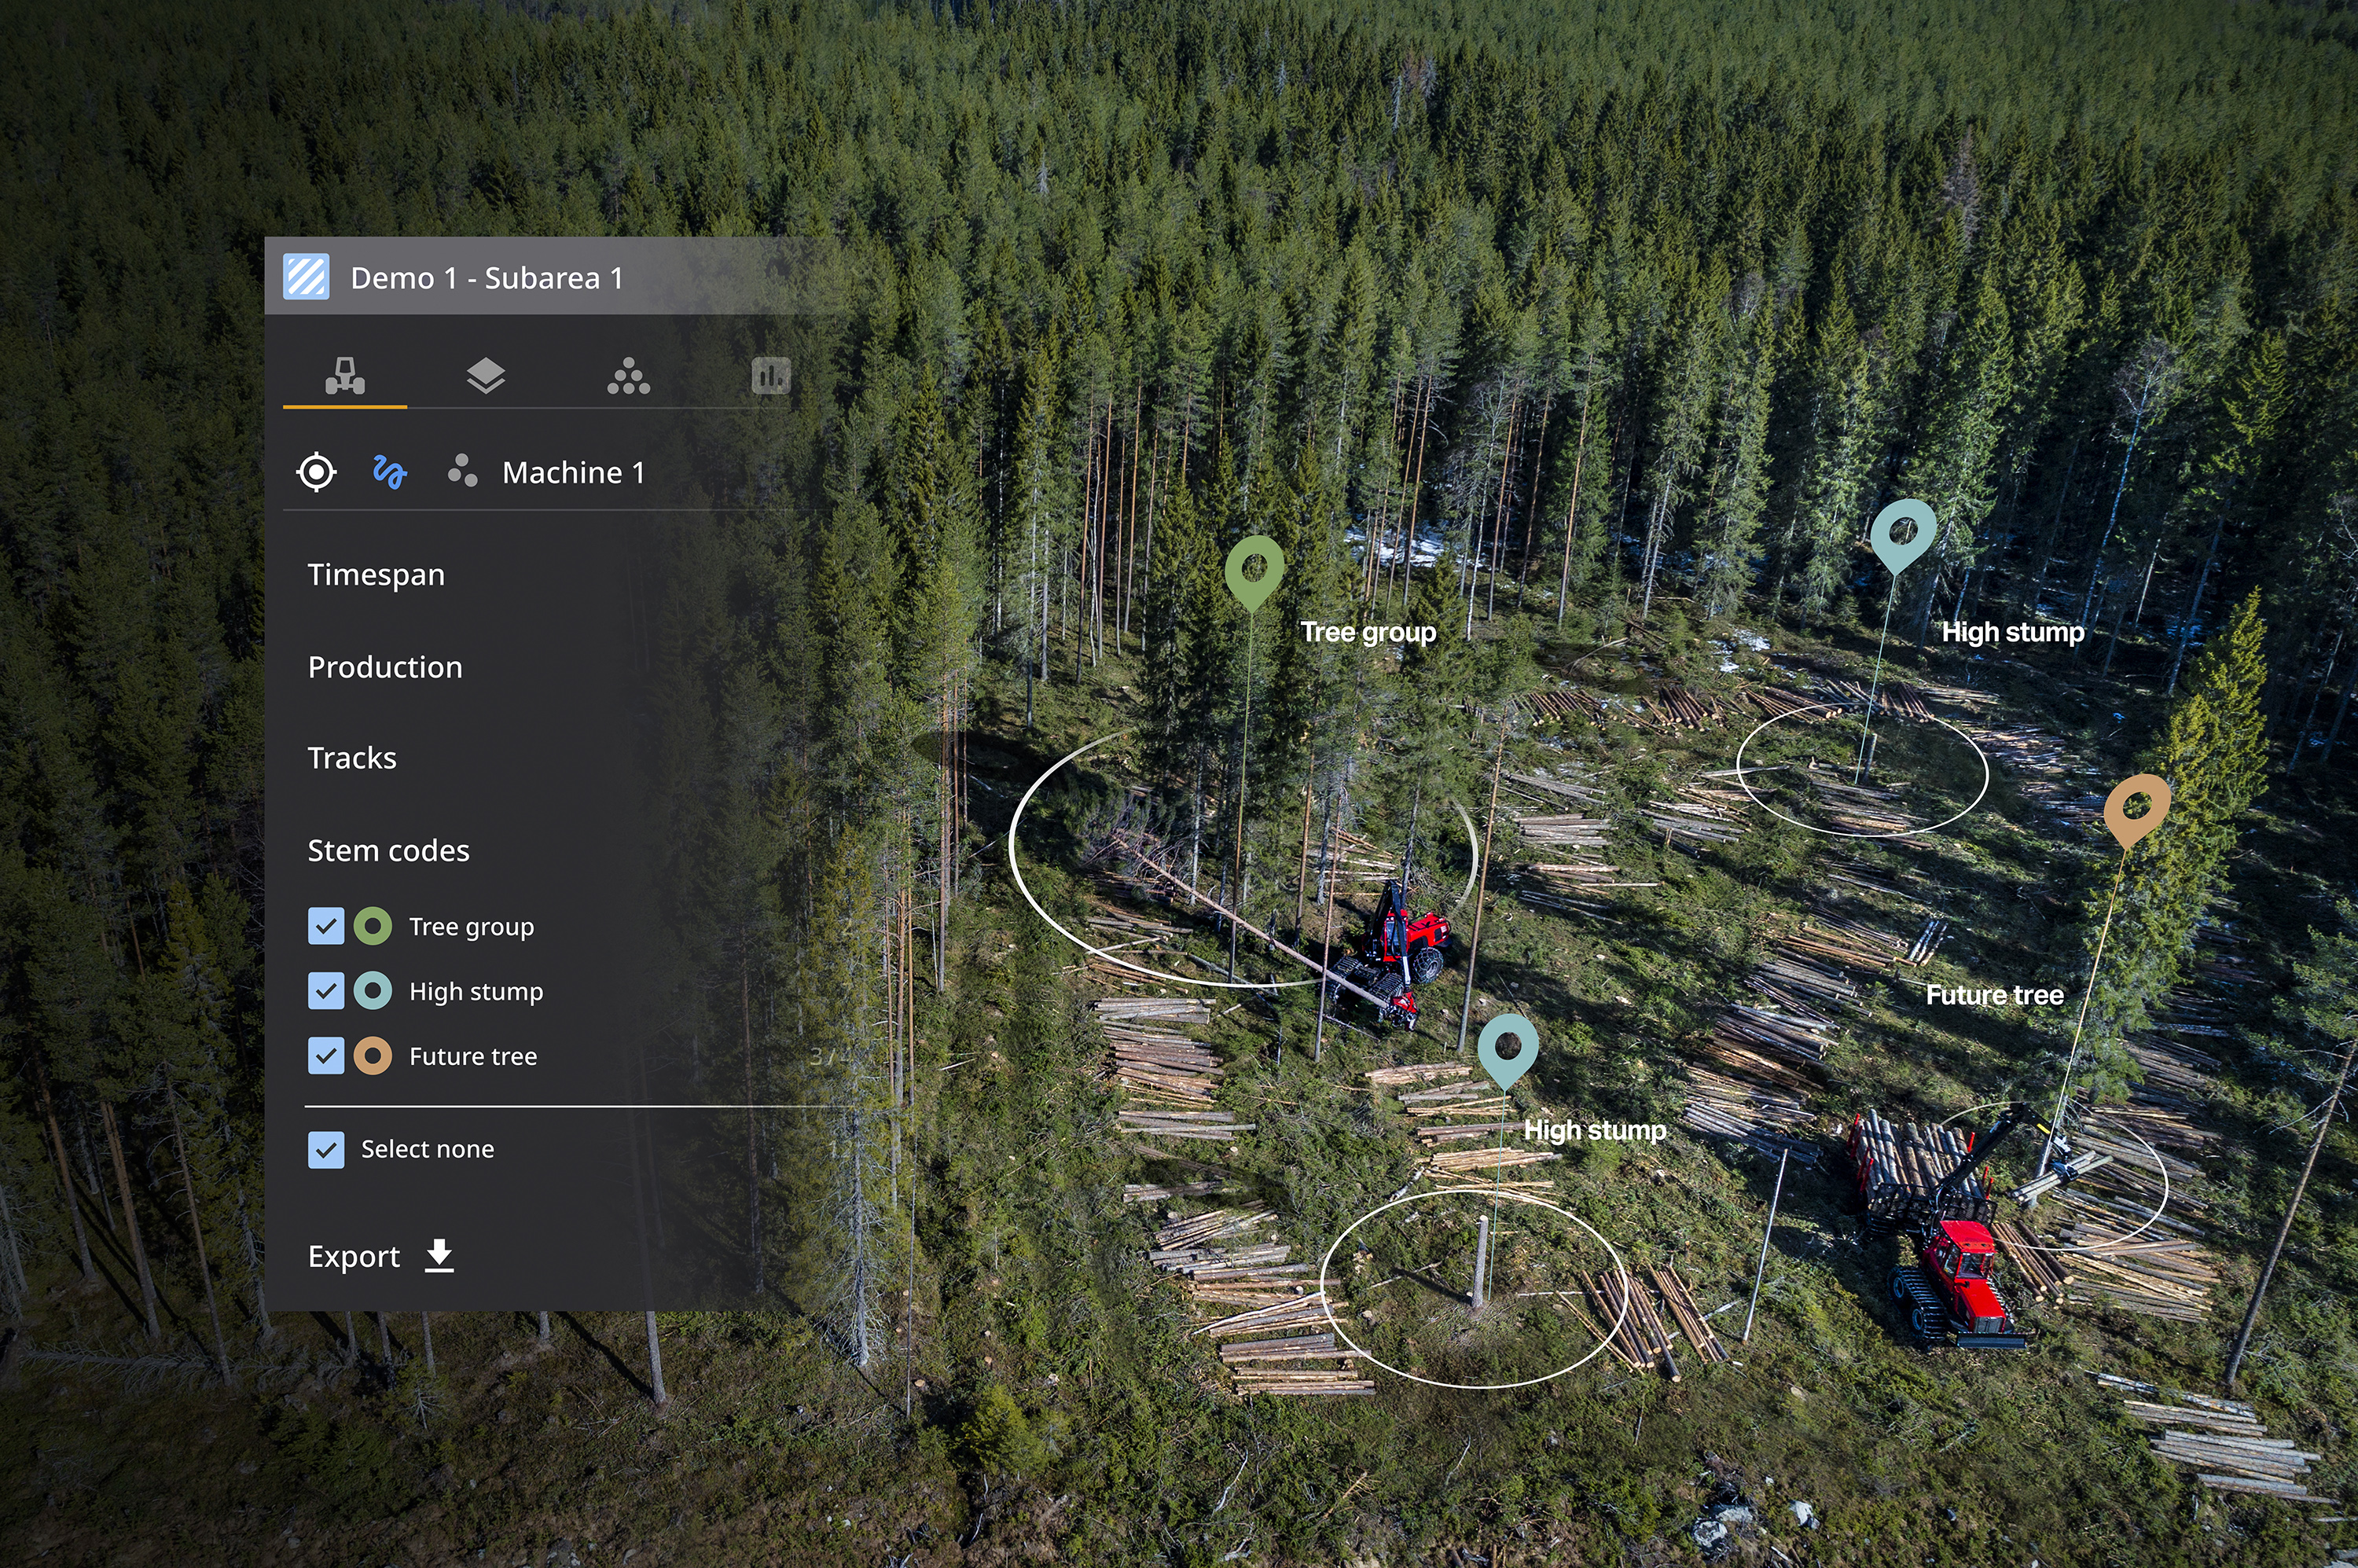Click the locate target crosshair icon
The image size is (2358, 1568).
coord(316,472)
